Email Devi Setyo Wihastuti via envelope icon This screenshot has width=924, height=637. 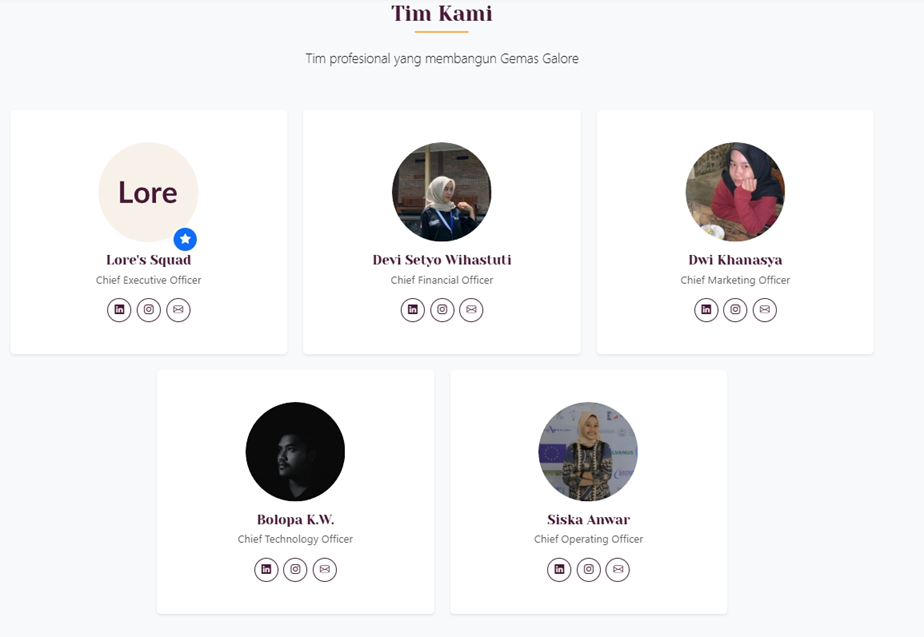pyautogui.click(x=471, y=310)
